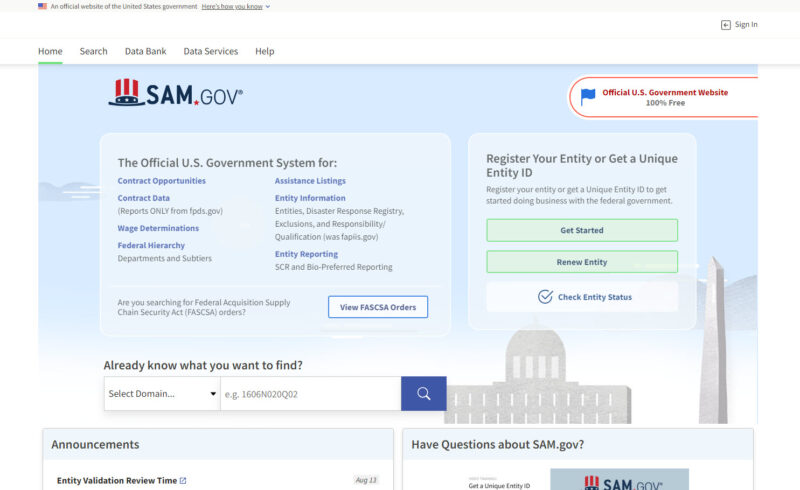Click the magnifier search button
This screenshot has width=800, height=490.
[423, 394]
